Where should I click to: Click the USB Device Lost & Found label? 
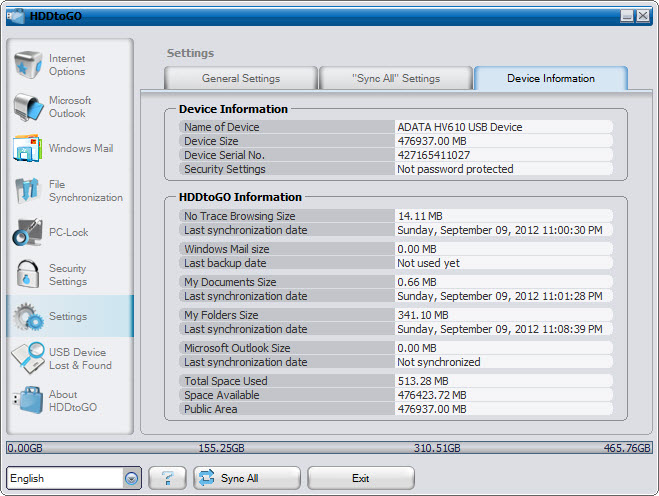pyautogui.click(x=80, y=359)
